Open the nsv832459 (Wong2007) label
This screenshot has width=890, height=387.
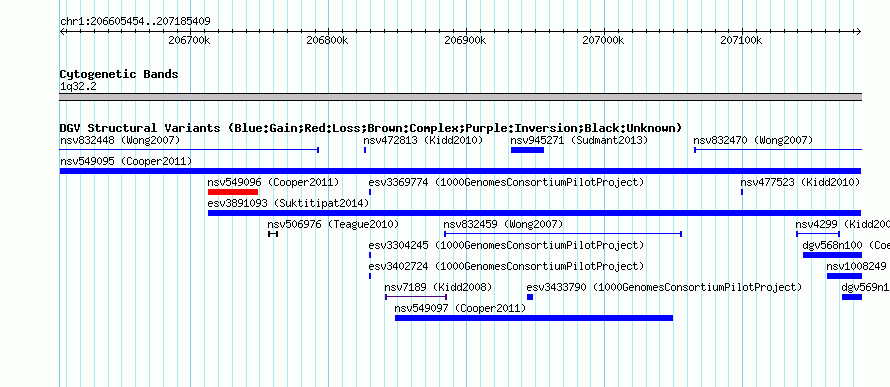pyautogui.click(x=503, y=224)
